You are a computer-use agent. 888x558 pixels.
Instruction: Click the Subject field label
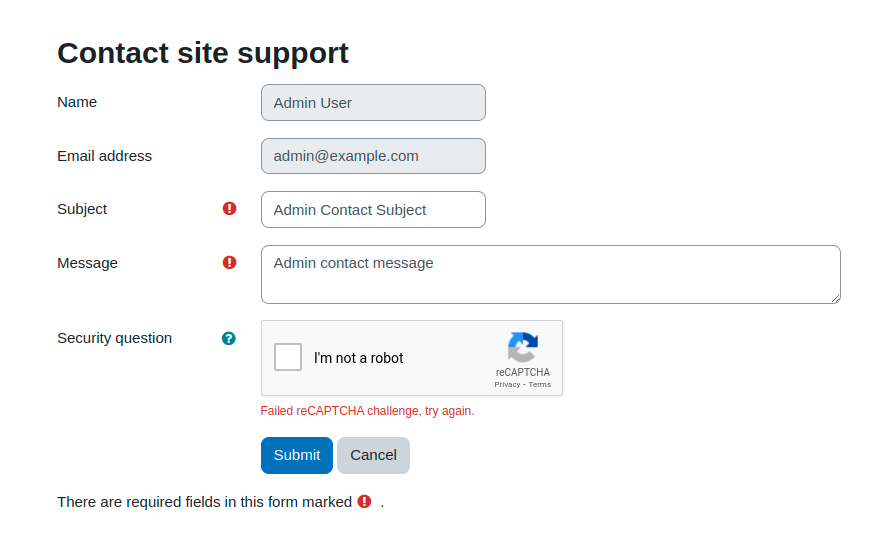[x=82, y=209]
